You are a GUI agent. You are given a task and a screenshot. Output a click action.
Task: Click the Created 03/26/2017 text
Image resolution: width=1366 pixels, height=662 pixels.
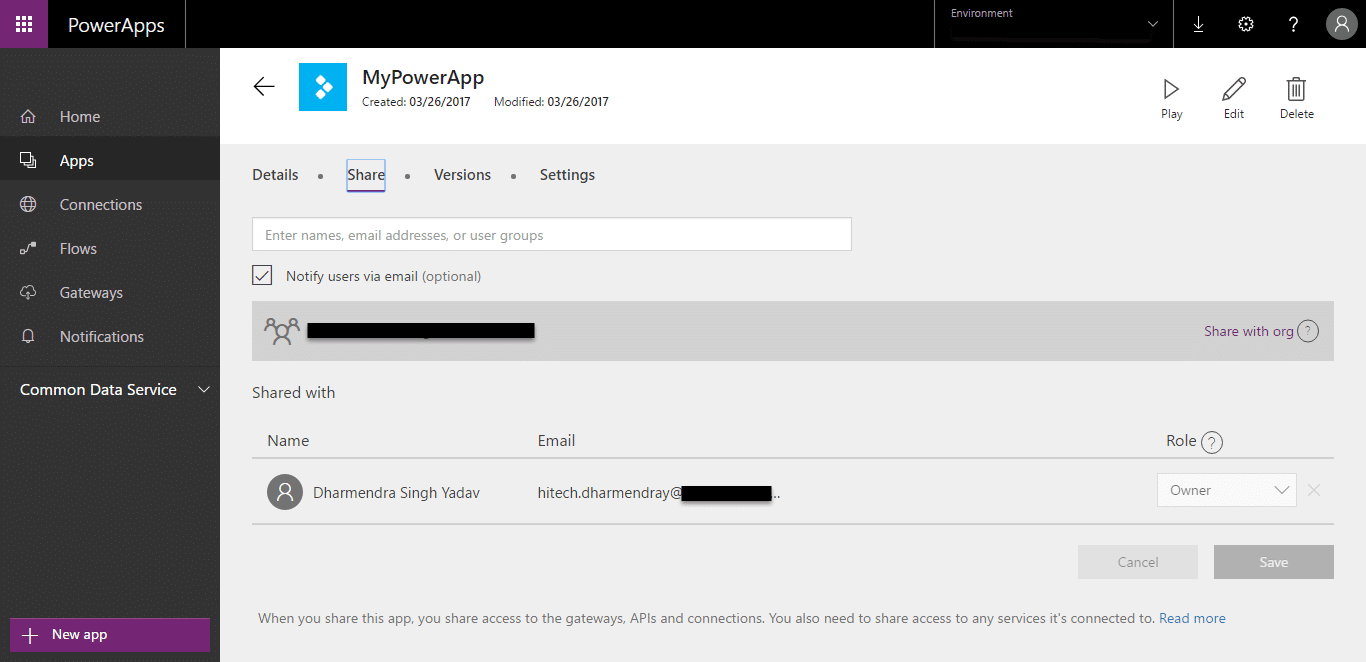click(416, 102)
